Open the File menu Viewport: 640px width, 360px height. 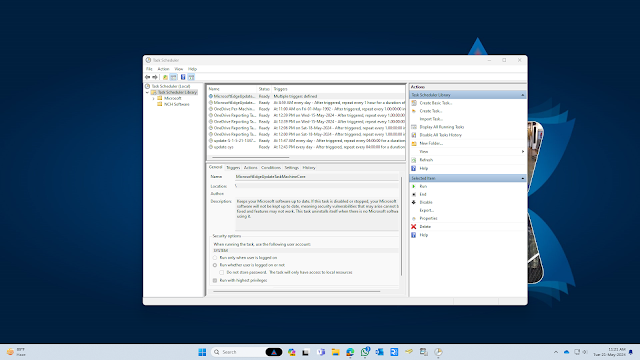(x=149, y=69)
